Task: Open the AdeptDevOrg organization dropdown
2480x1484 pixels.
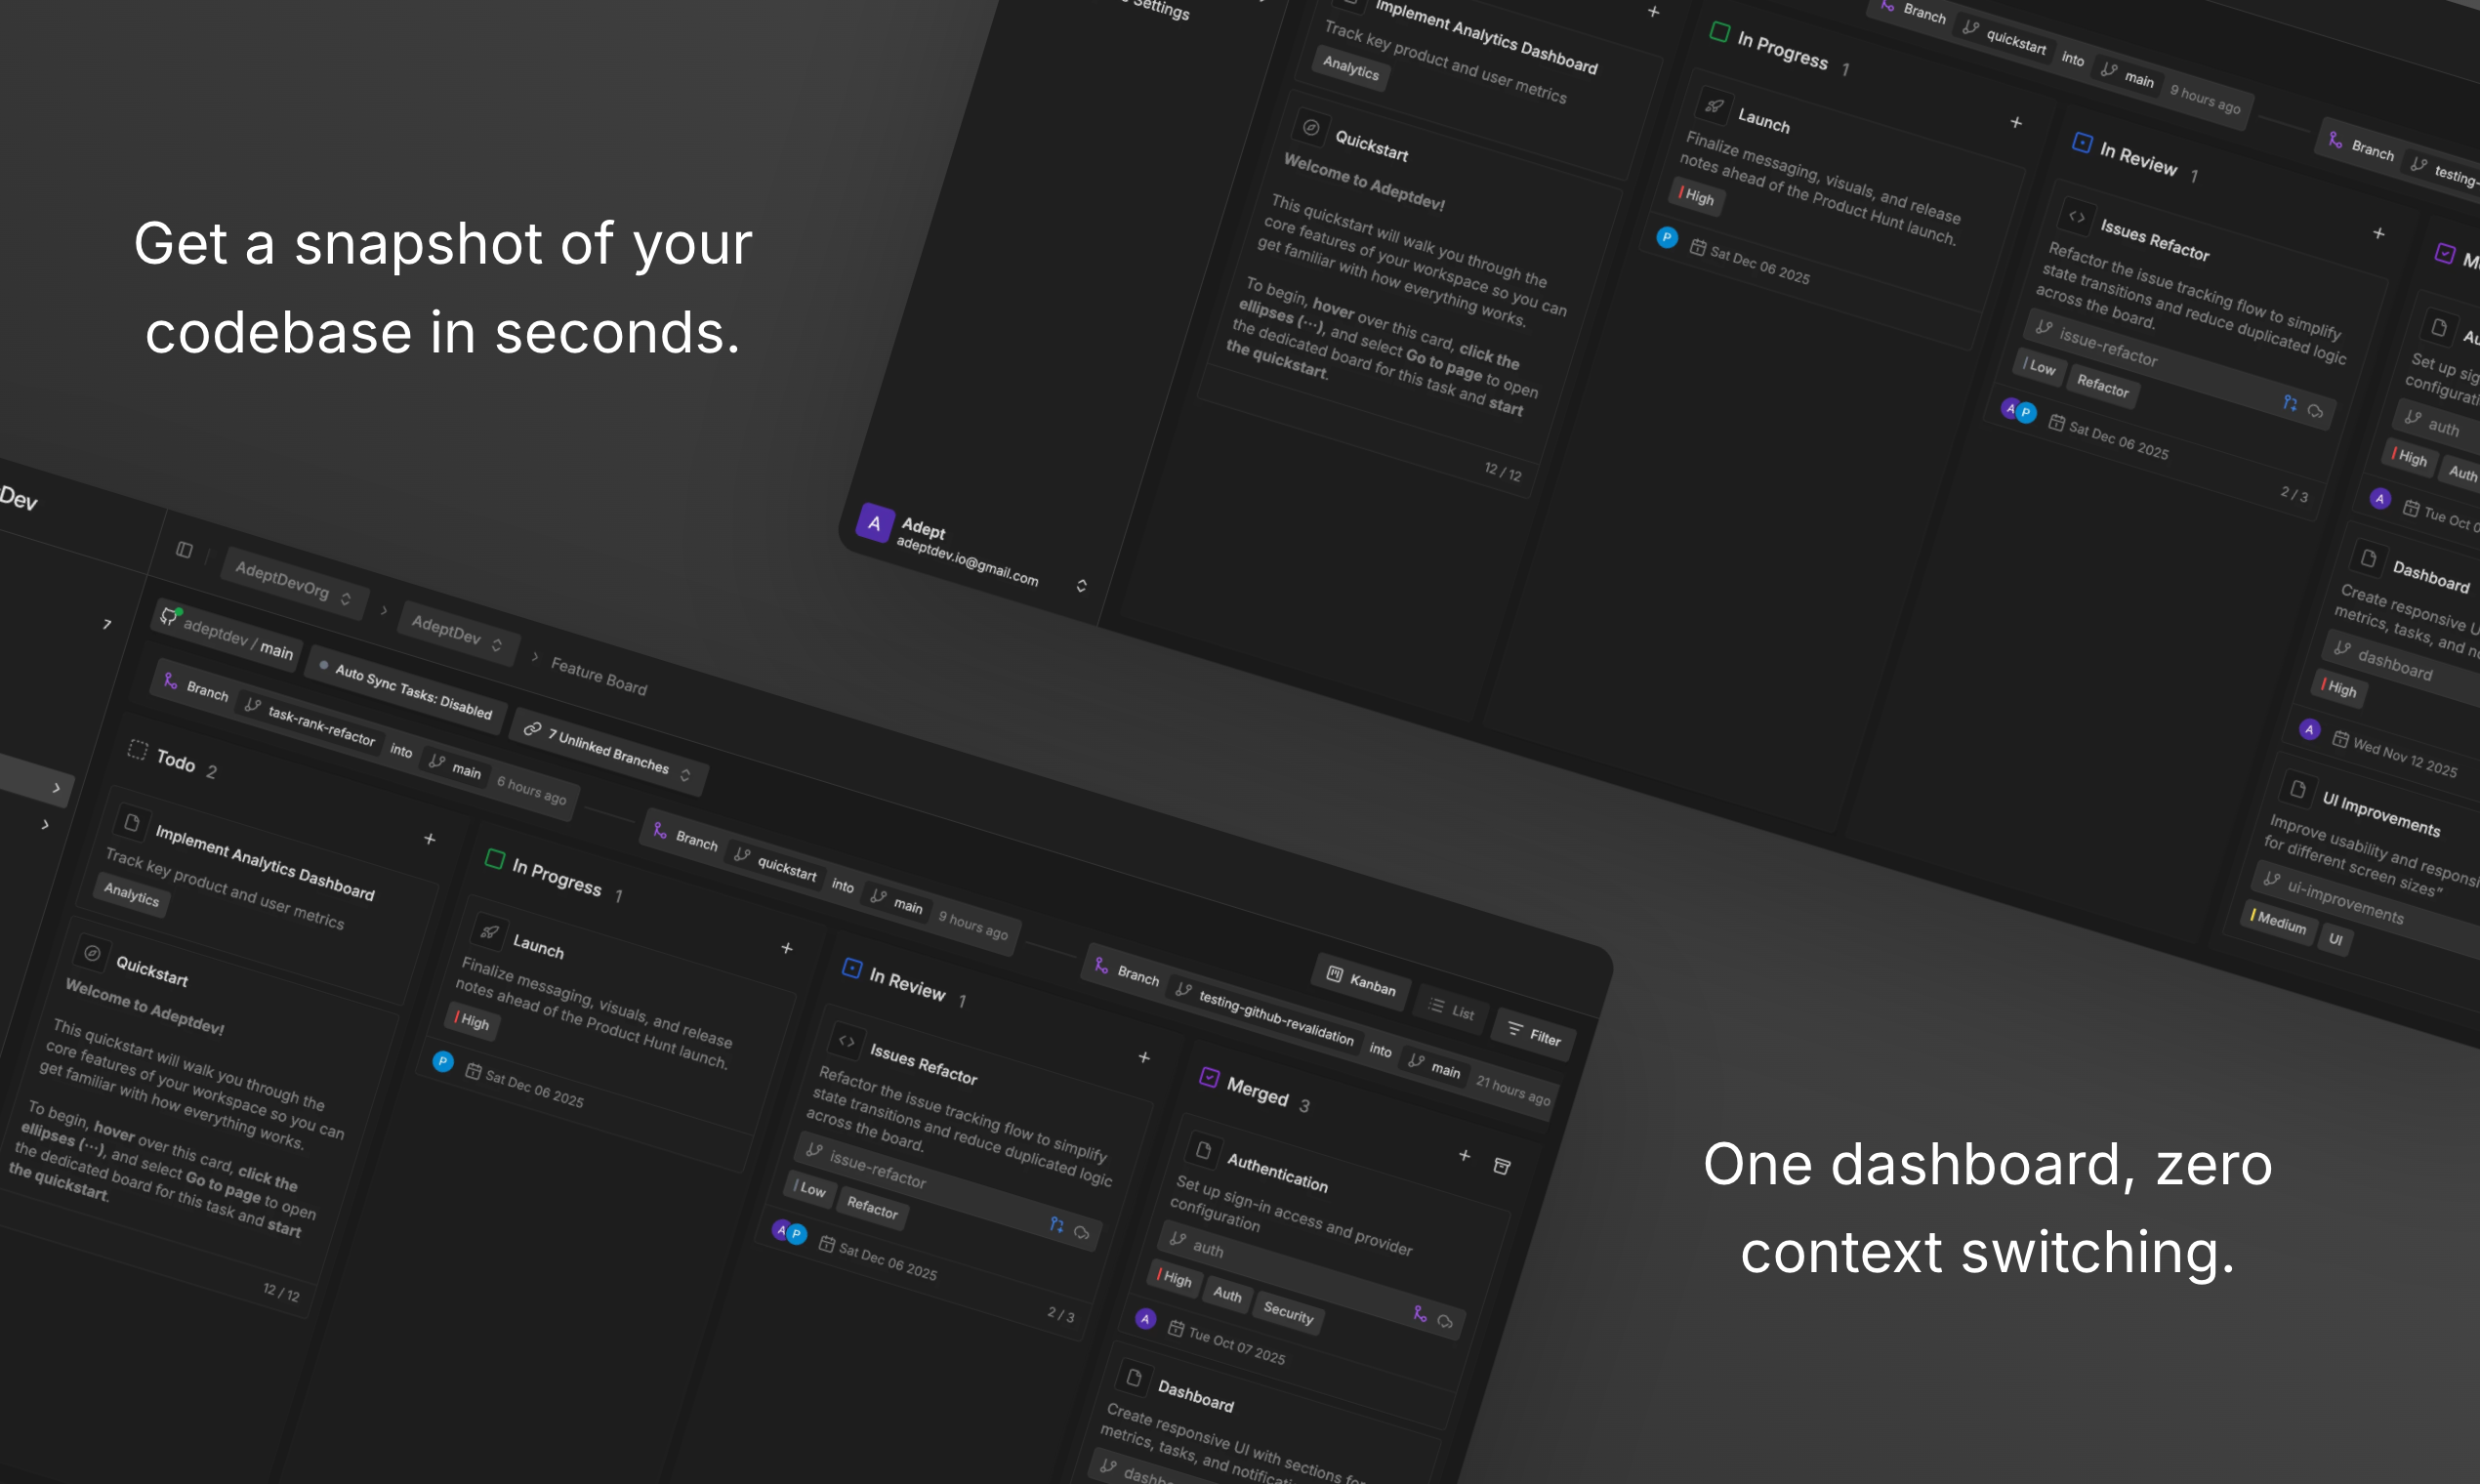Action: (x=293, y=583)
